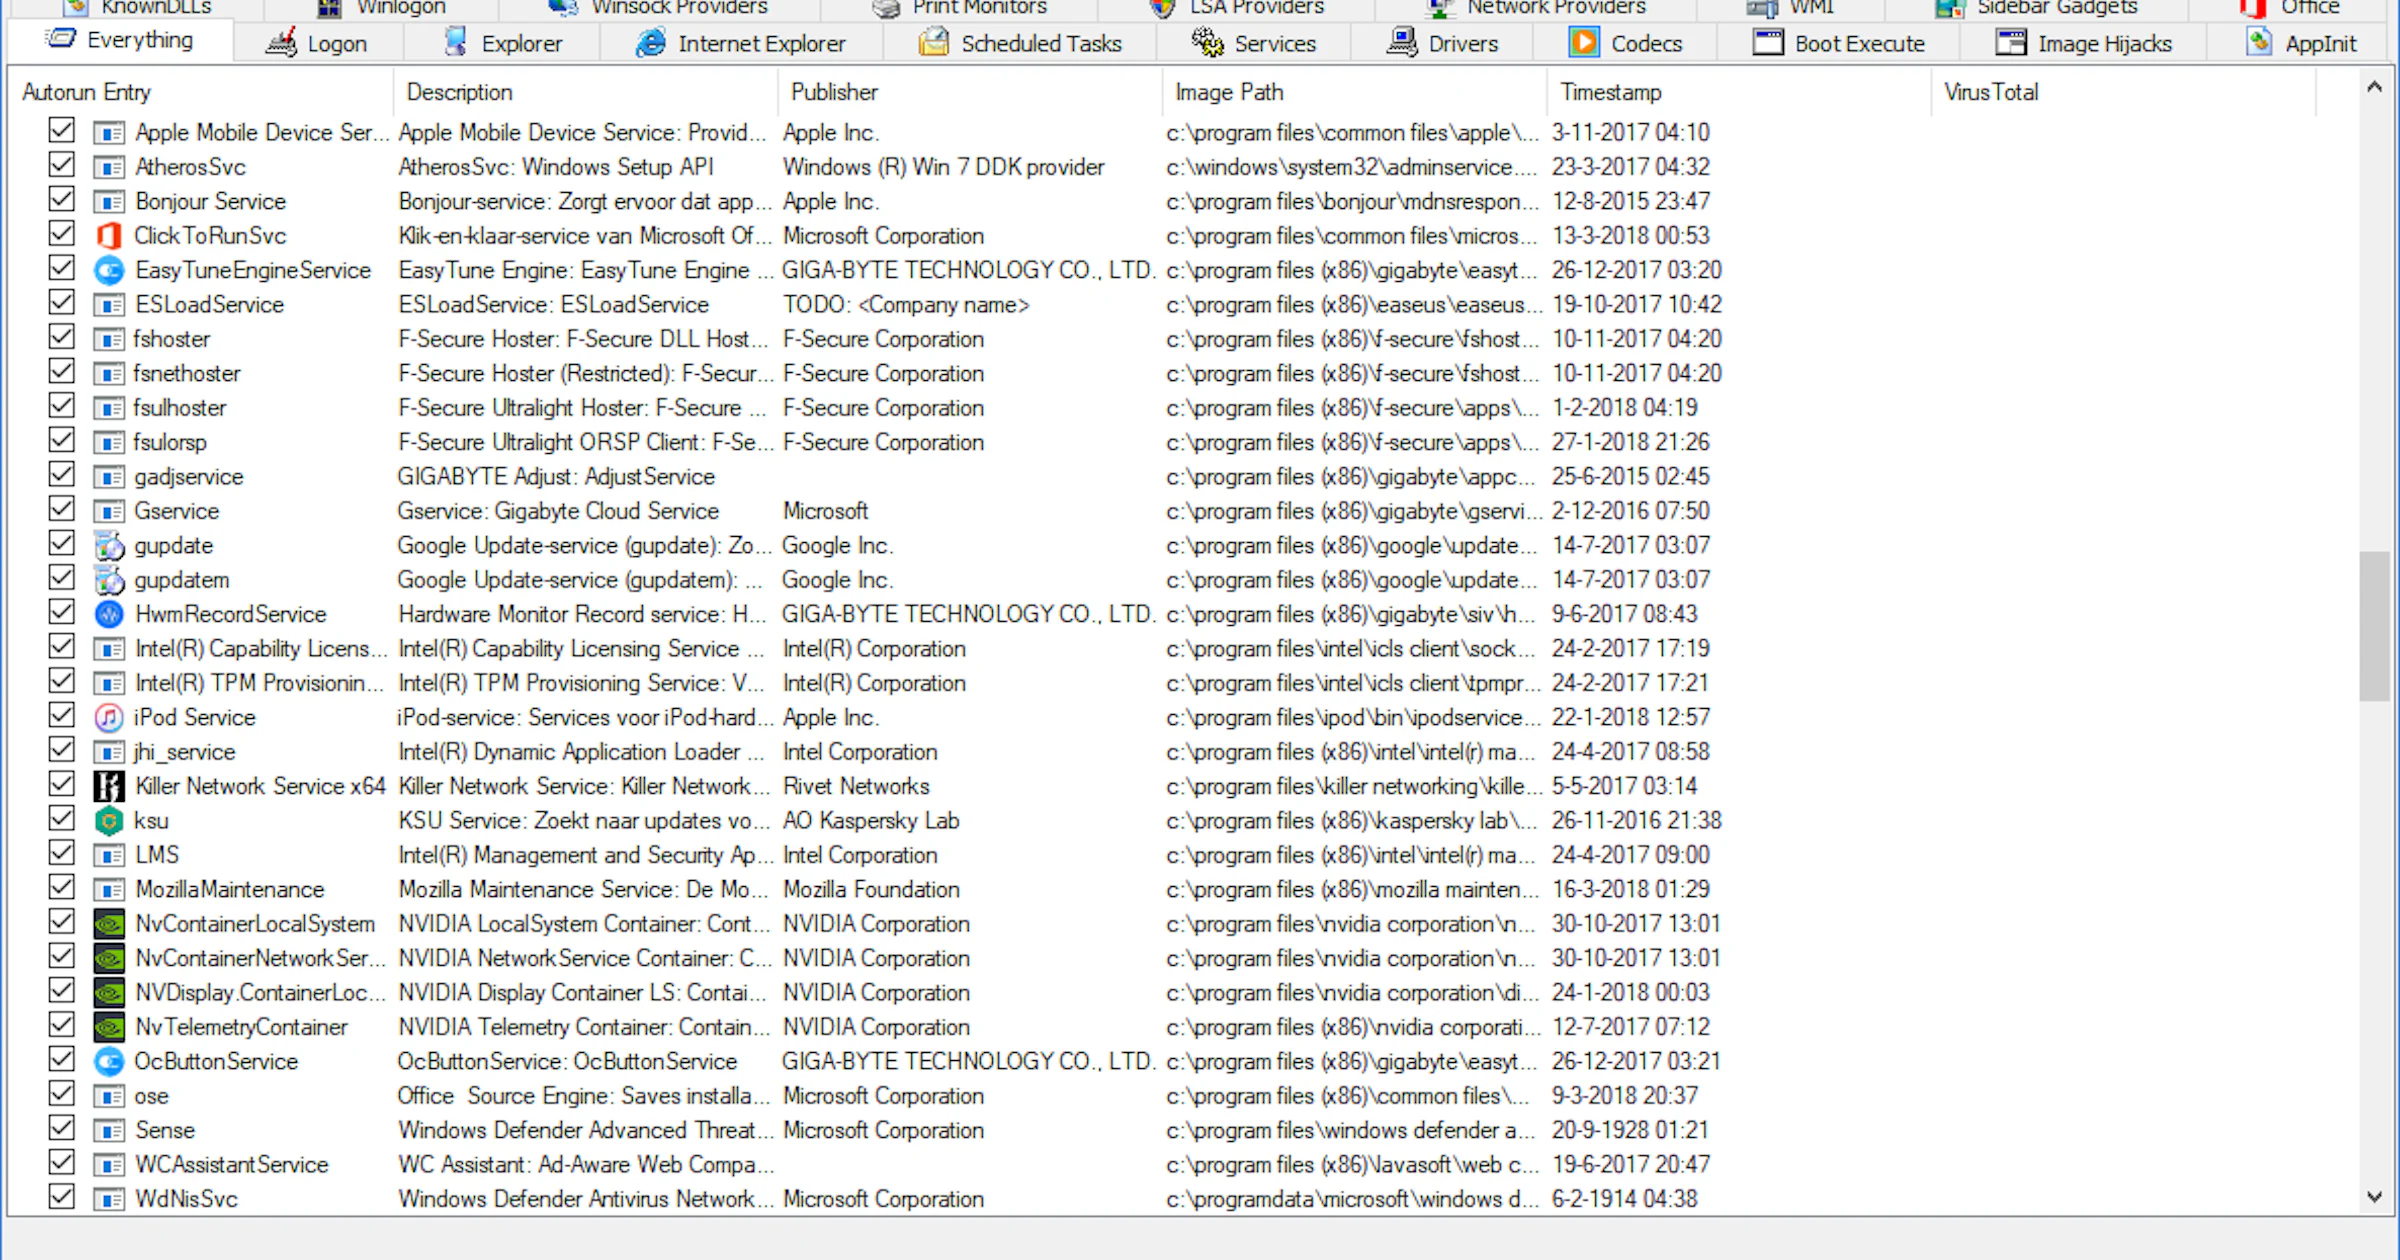Click the Image Hijacks tab icon

[2011, 43]
